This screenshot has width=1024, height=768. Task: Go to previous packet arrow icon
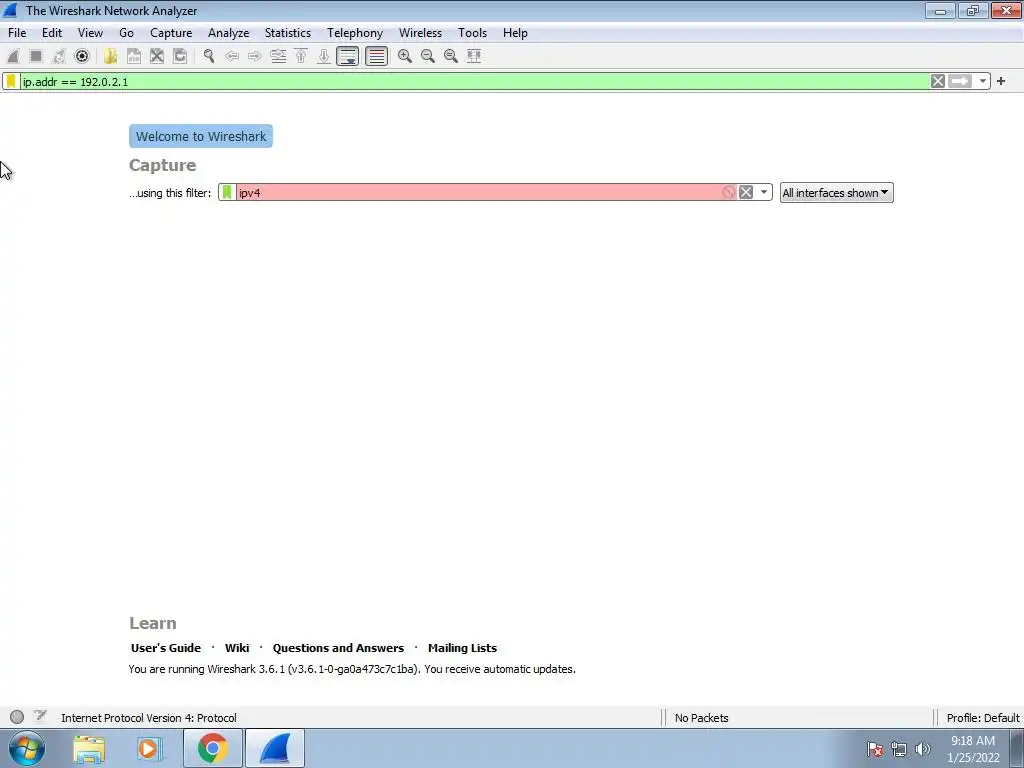pyautogui.click(x=232, y=56)
